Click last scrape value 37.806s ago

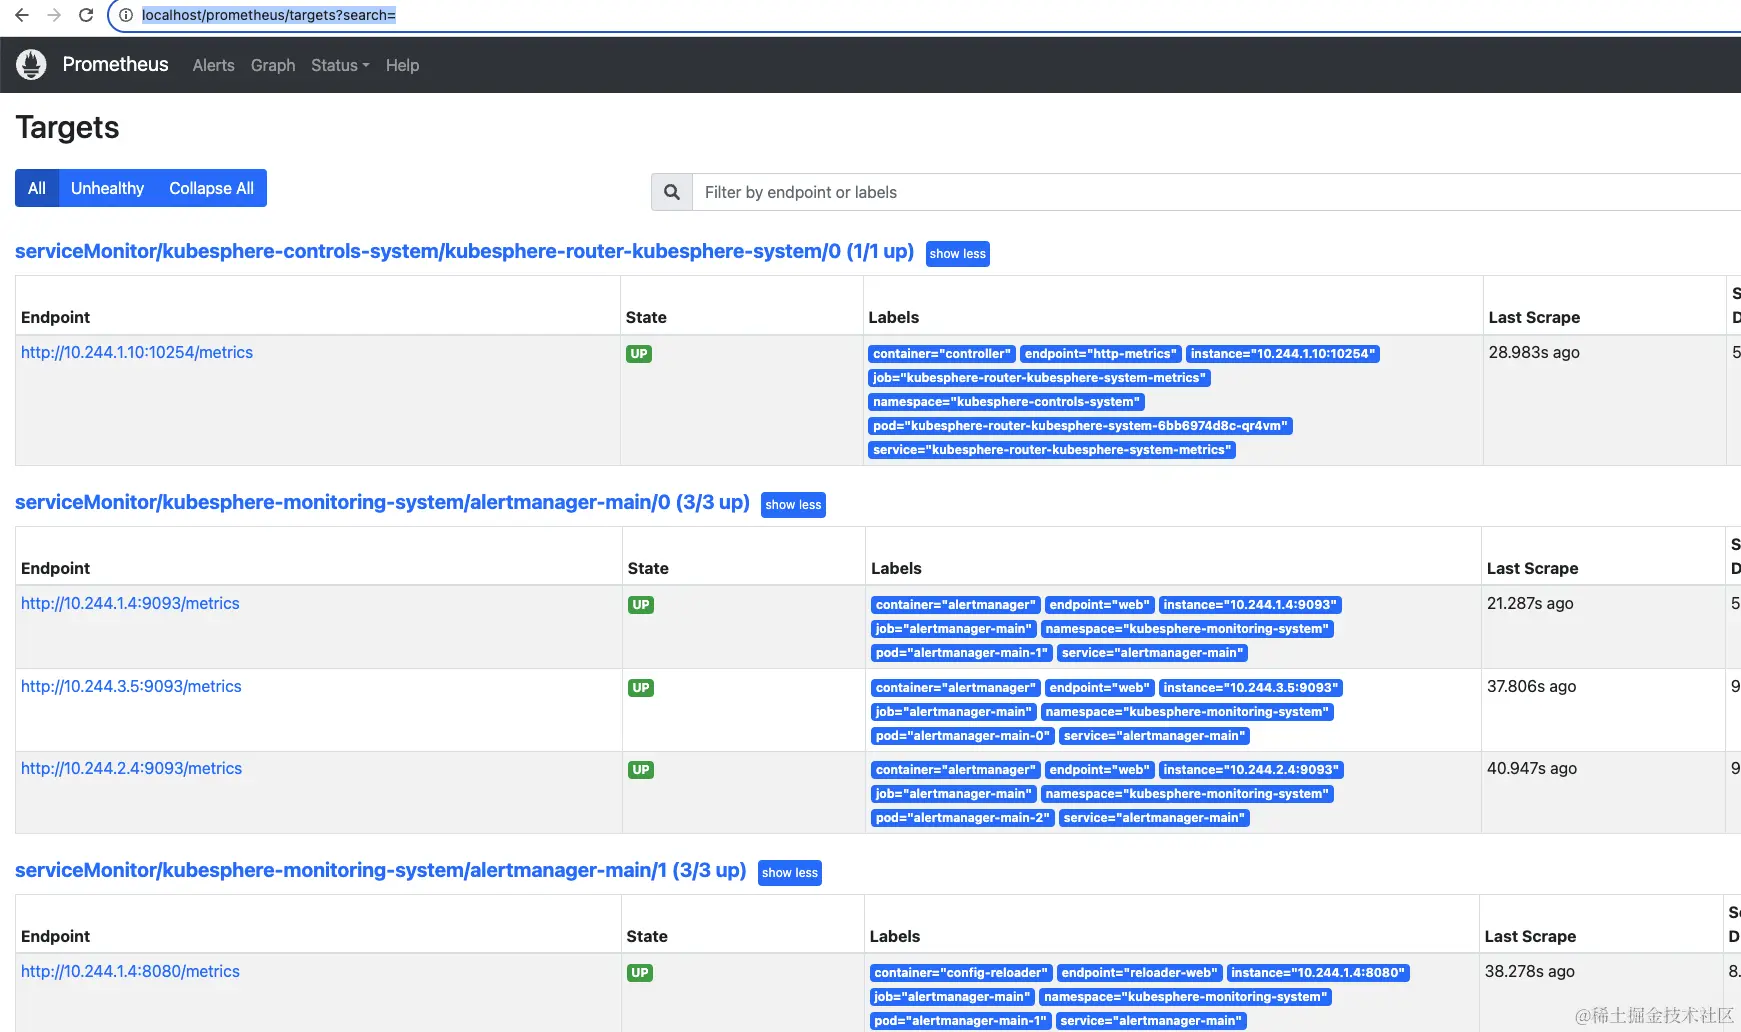1531,686
